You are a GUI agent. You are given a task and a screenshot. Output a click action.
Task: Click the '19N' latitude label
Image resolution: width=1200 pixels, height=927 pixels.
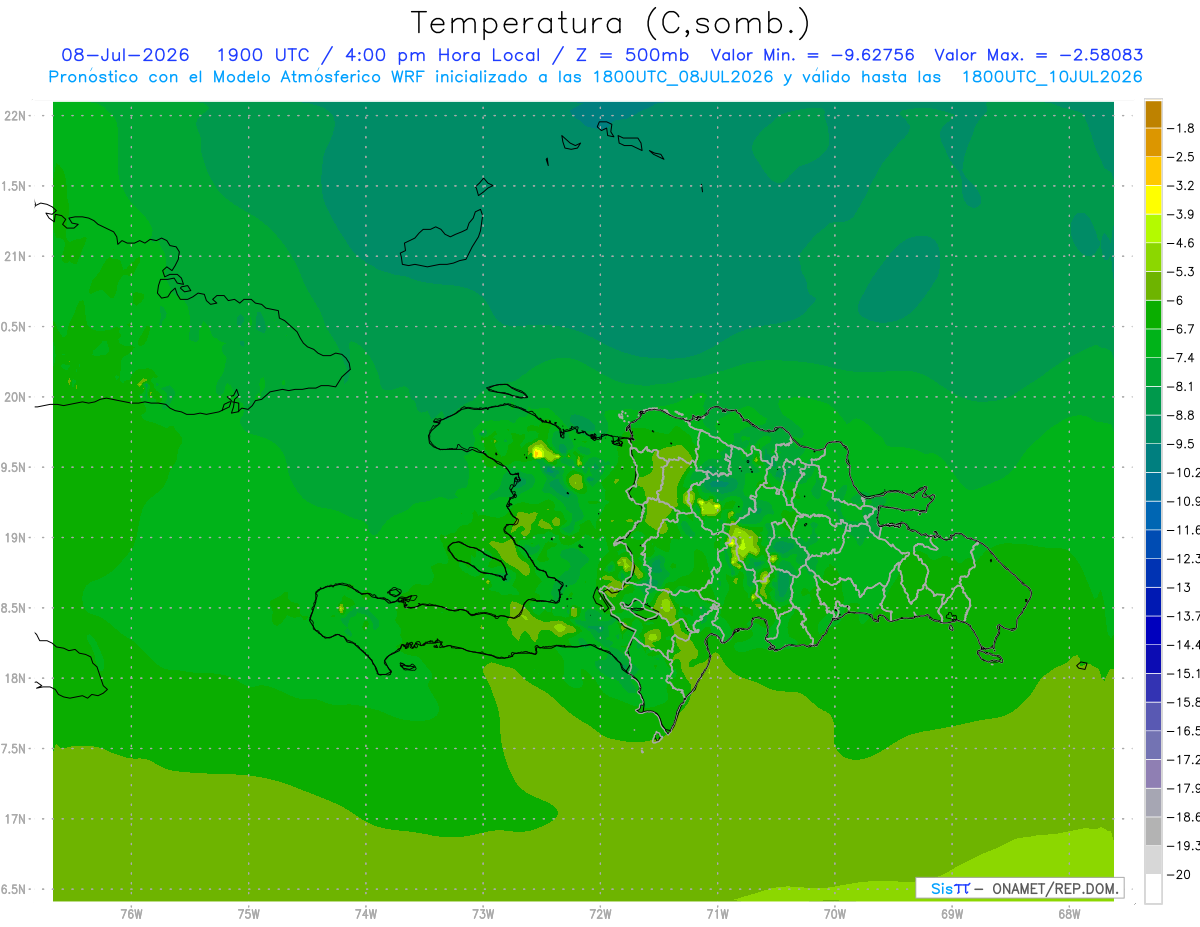pos(16,538)
